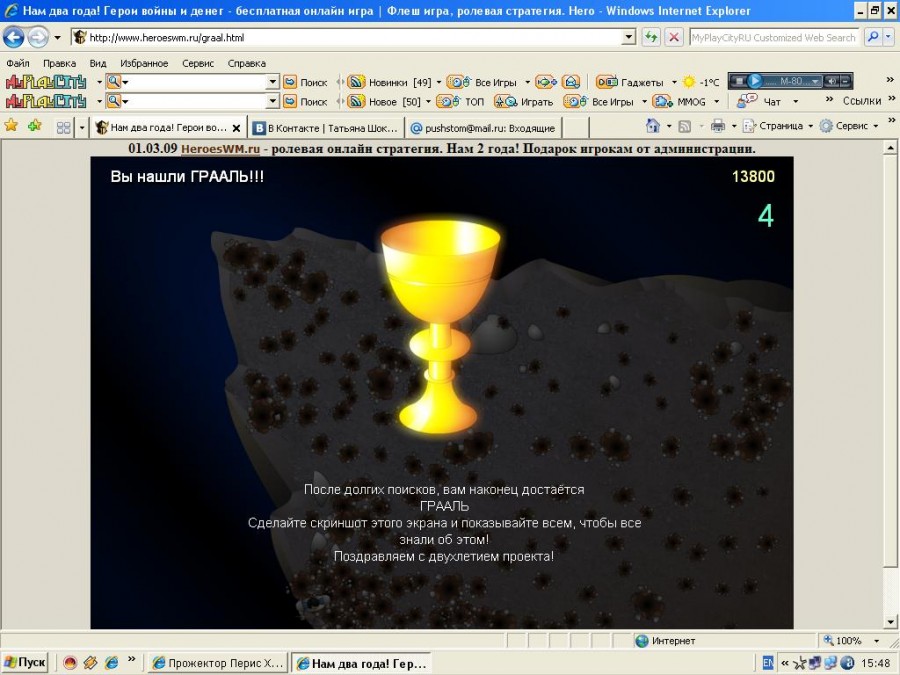
Task: Click the page scrollbar up arrow
Action: pos(891,147)
